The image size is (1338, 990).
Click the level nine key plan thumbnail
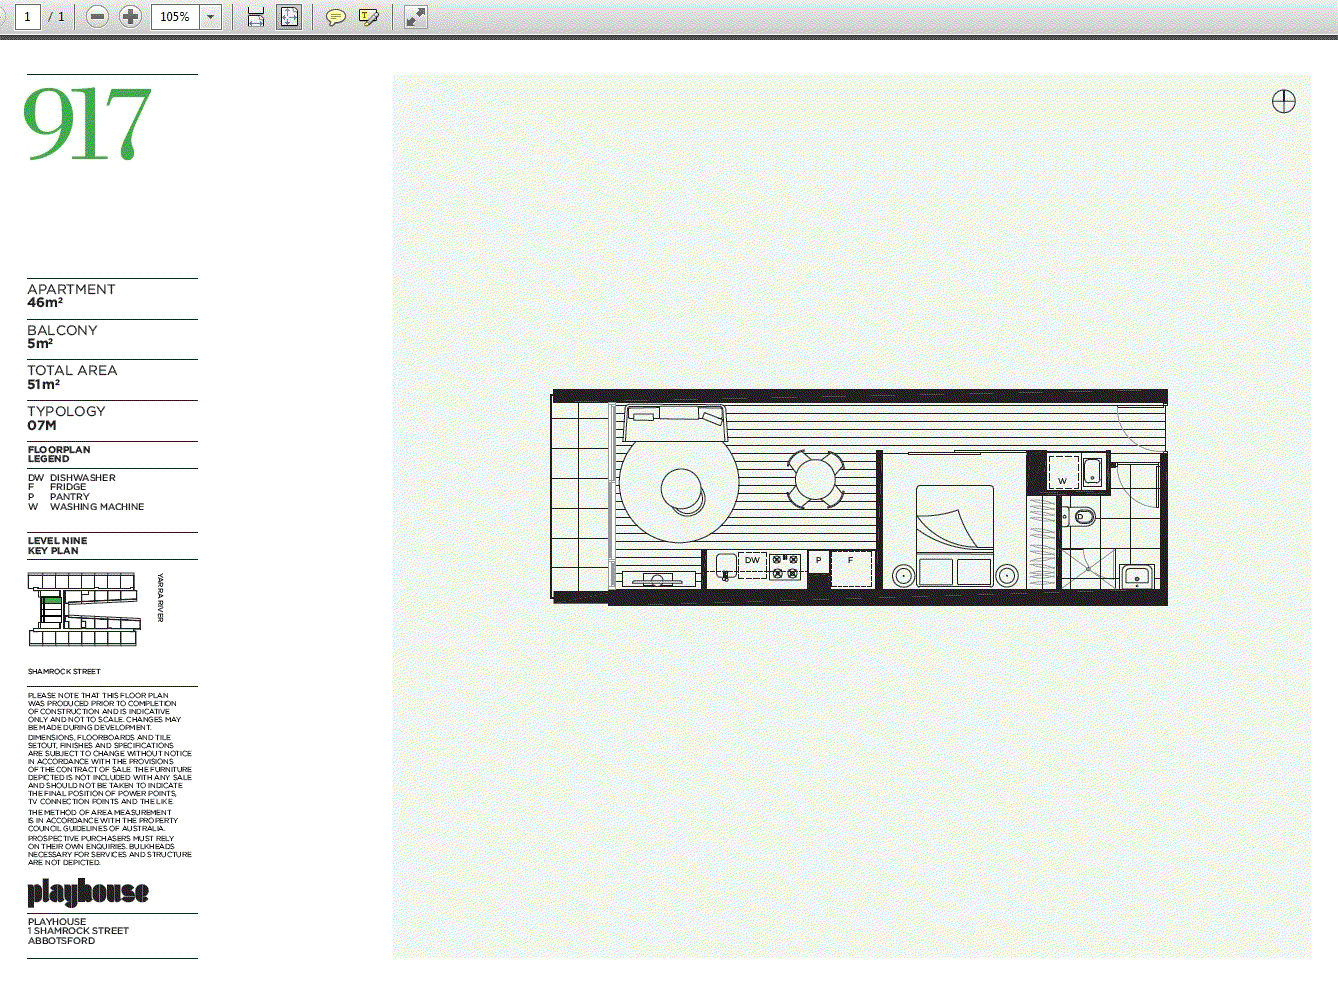83,609
